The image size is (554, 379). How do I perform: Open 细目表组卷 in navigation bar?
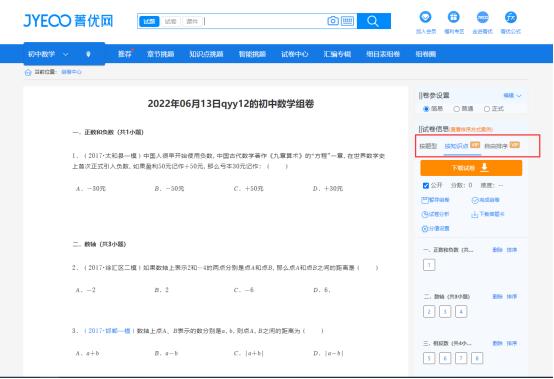pos(383,54)
